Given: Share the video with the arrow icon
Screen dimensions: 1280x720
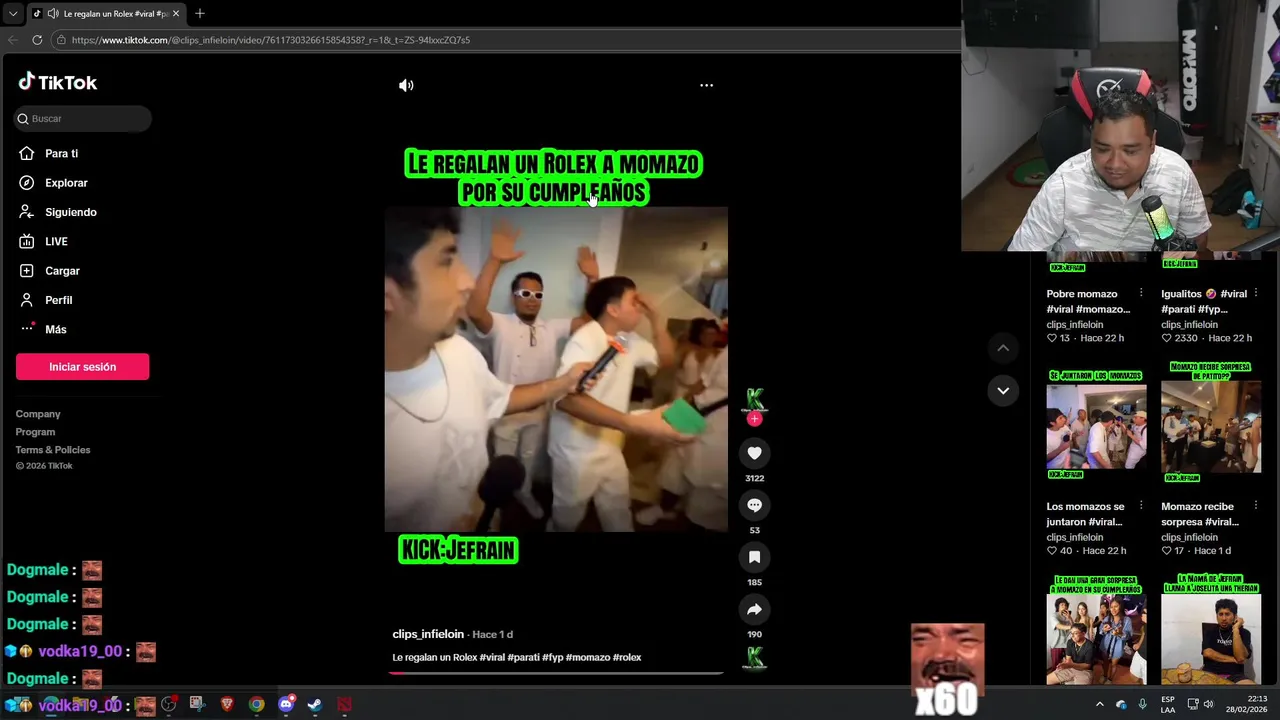Looking at the screenshot, I should 754,609.
